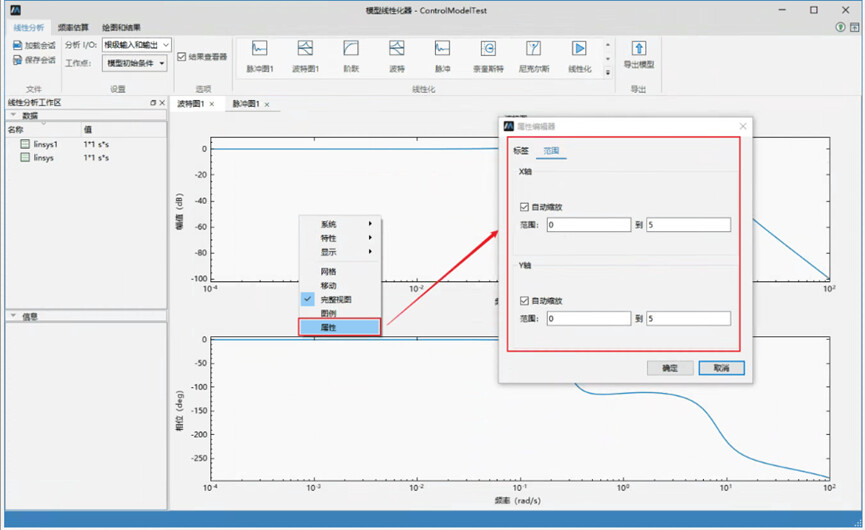Click the layout icon beside help
The height and width of the screenshot is (530, 865).
(x=855, y=27)
